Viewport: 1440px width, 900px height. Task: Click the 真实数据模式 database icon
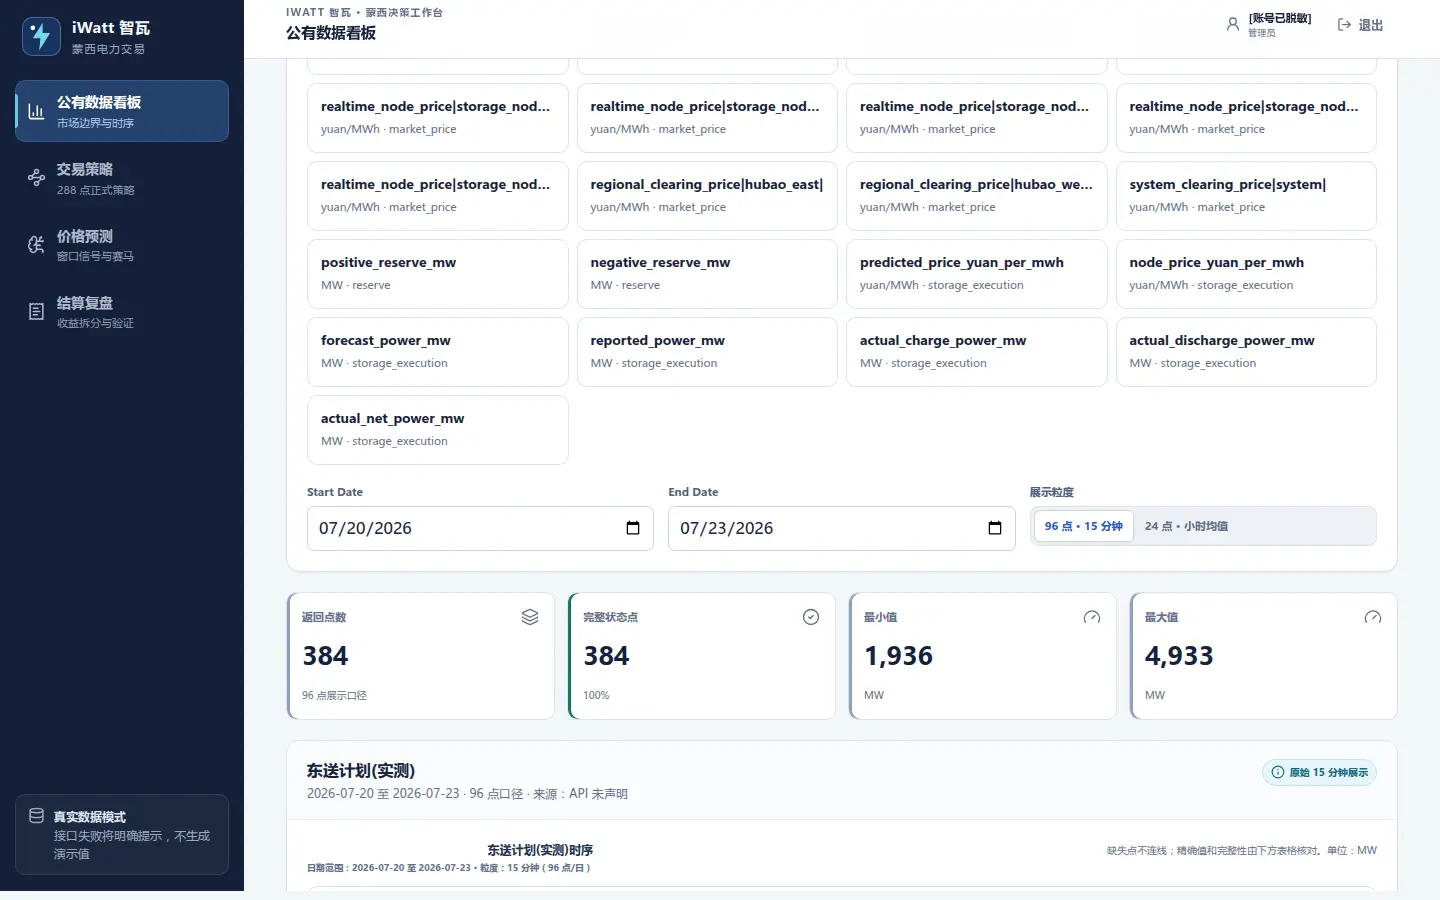coord(36,816)
